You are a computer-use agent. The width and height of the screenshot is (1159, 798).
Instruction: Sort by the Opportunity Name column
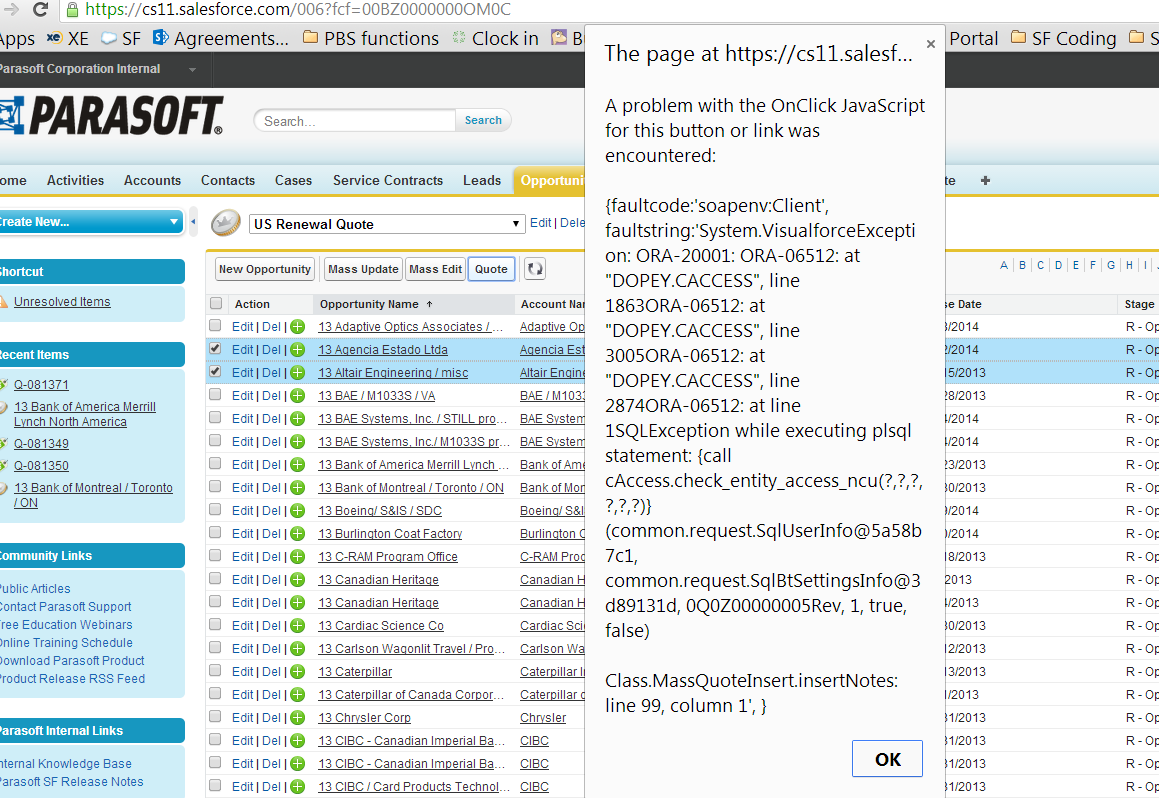click(x=377, y=304)
